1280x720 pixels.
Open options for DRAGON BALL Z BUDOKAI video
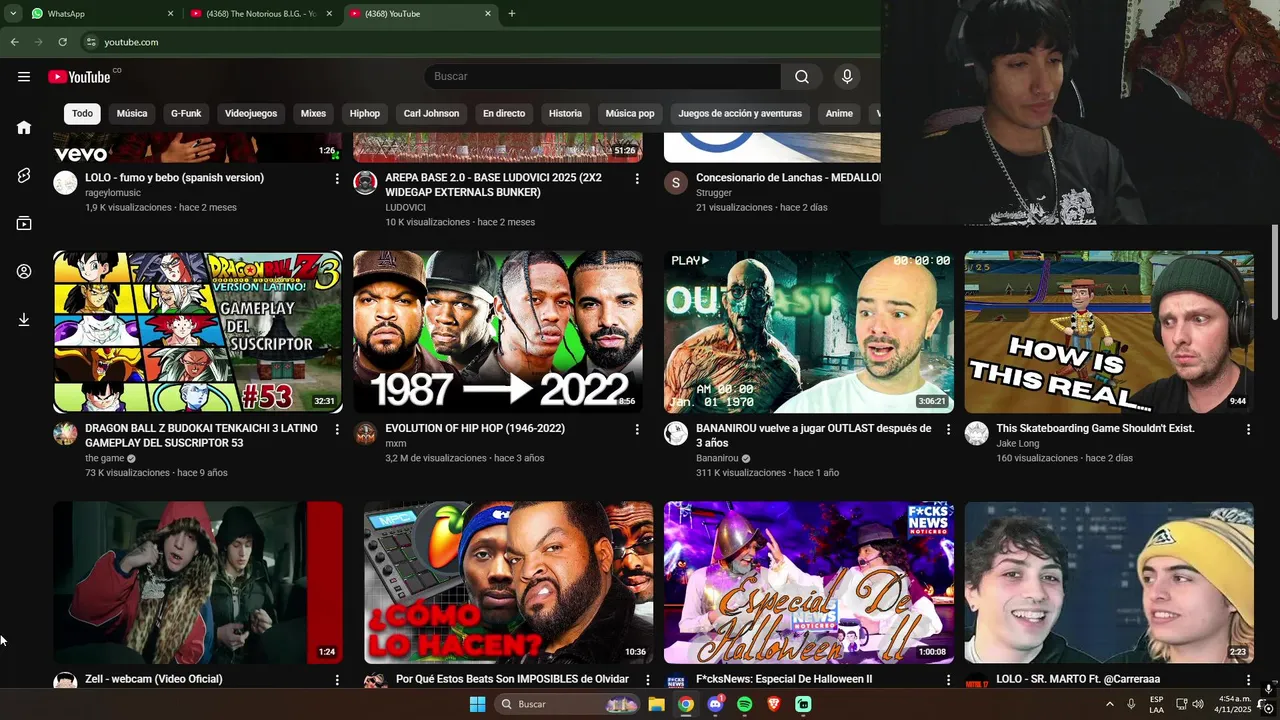tap(337, 430)
